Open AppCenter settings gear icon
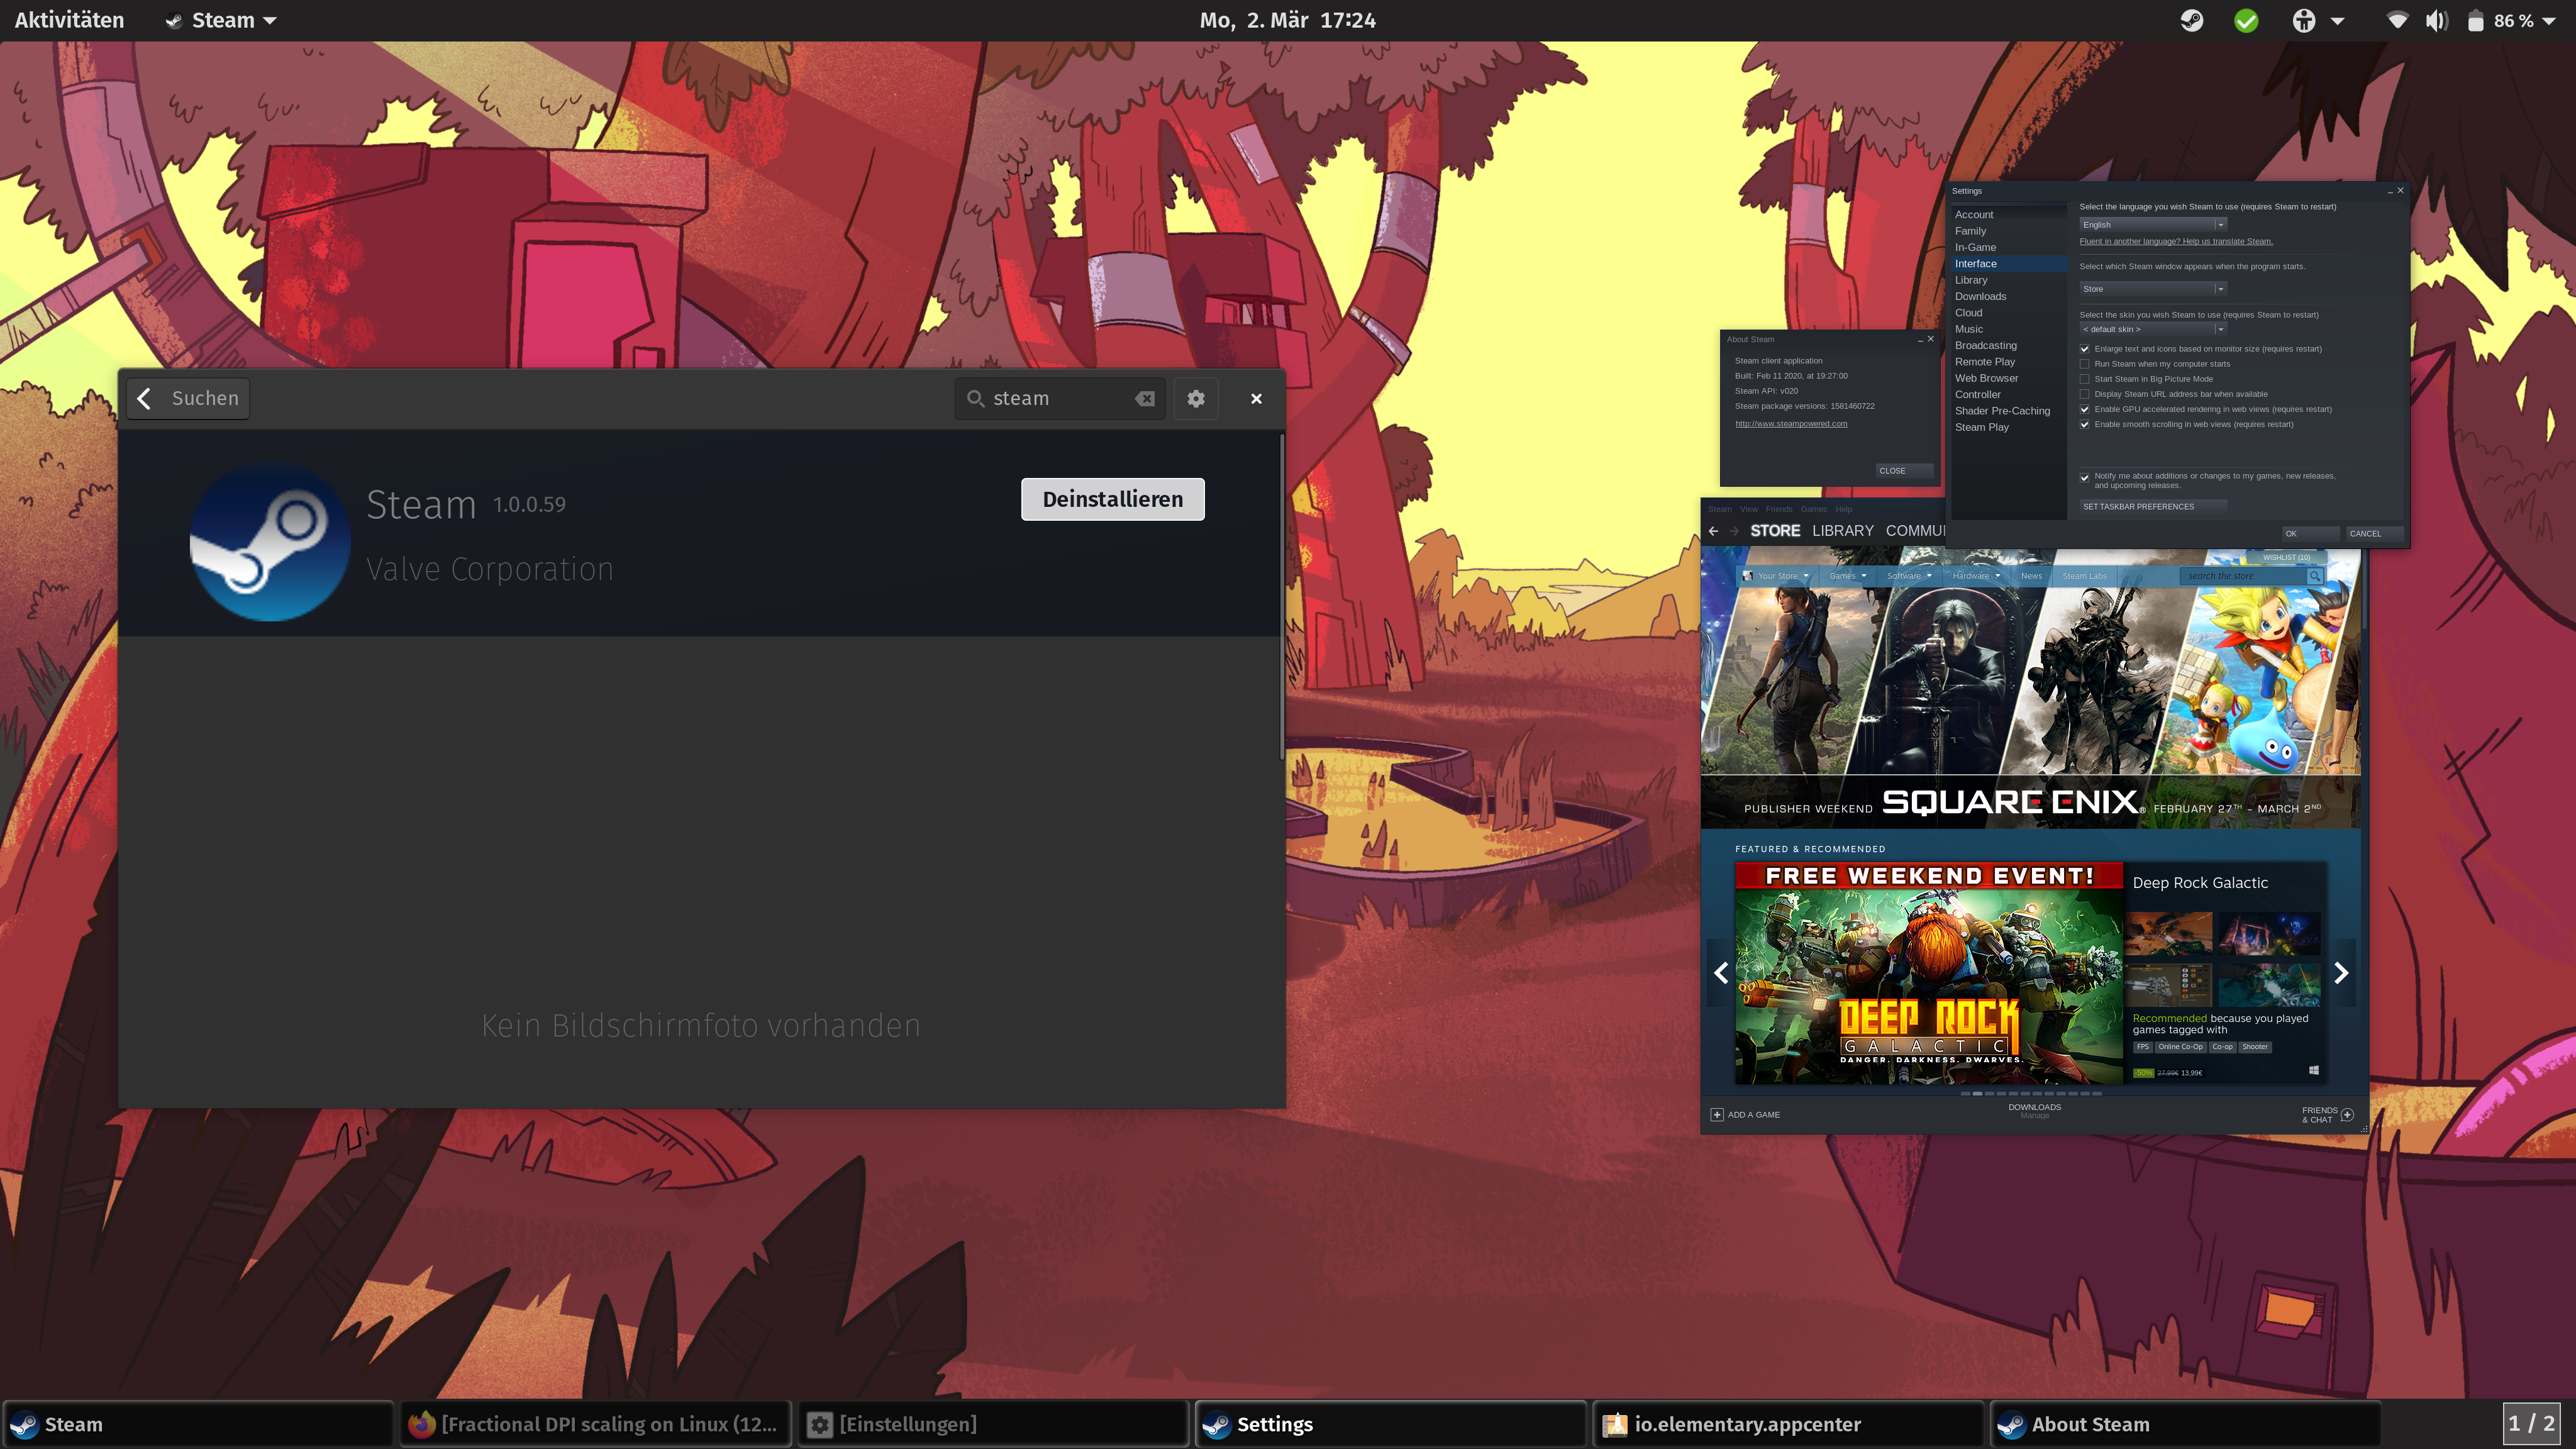This screenshot has height=1449, width=2576. coord(1195,398)
